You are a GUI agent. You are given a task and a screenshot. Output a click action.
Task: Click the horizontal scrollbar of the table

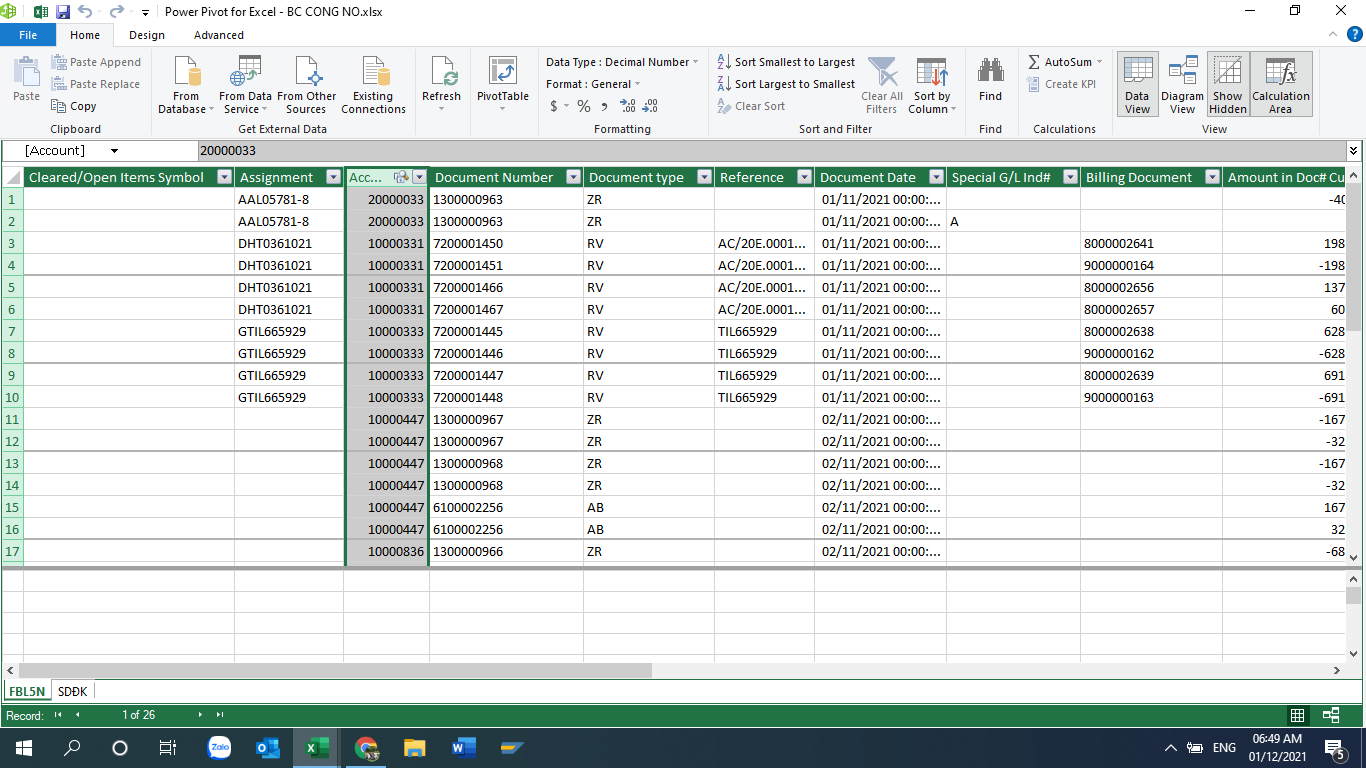[x=335, y=670]
